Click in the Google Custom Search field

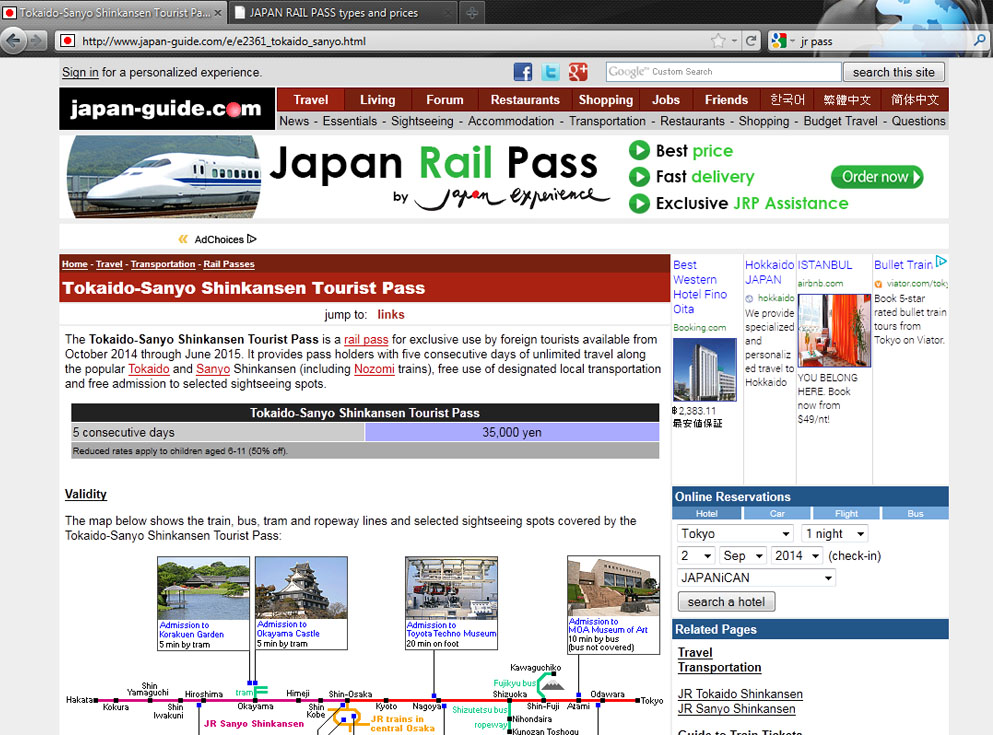[723, 72]
